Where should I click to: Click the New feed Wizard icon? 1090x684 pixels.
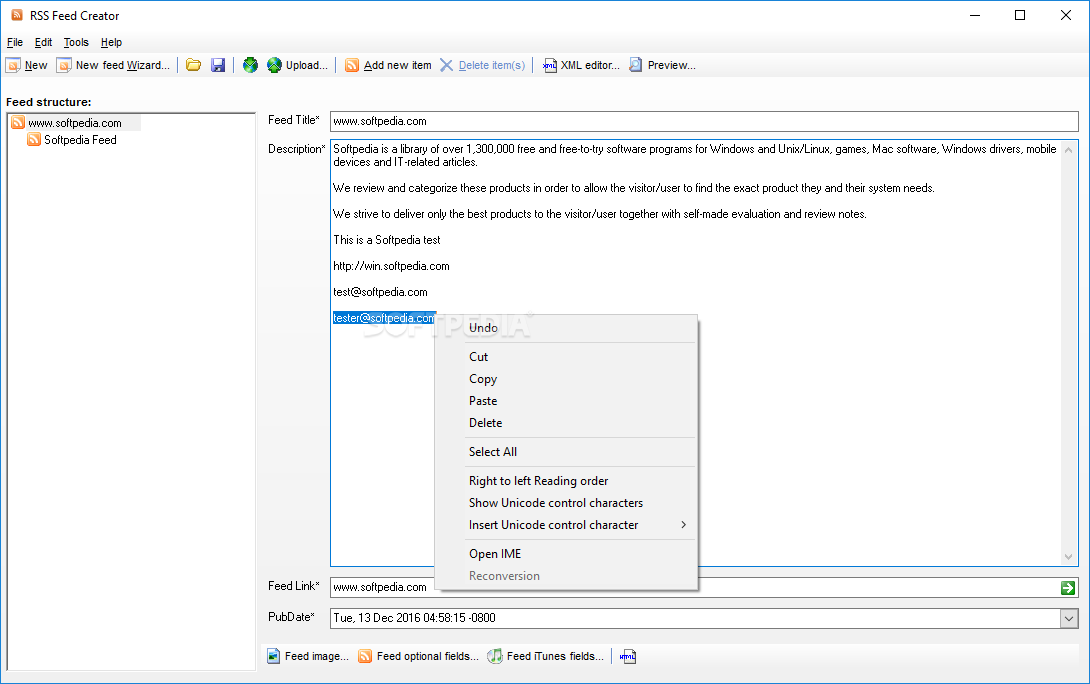click(64, 65)
